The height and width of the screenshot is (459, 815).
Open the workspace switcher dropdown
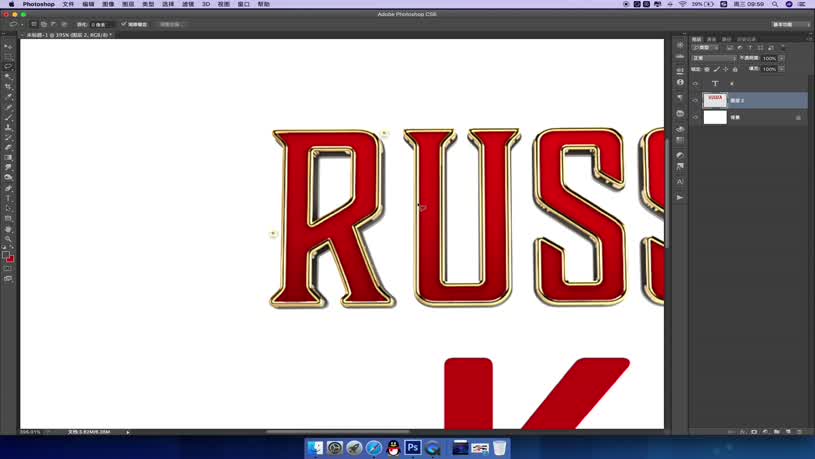[790, 24]
